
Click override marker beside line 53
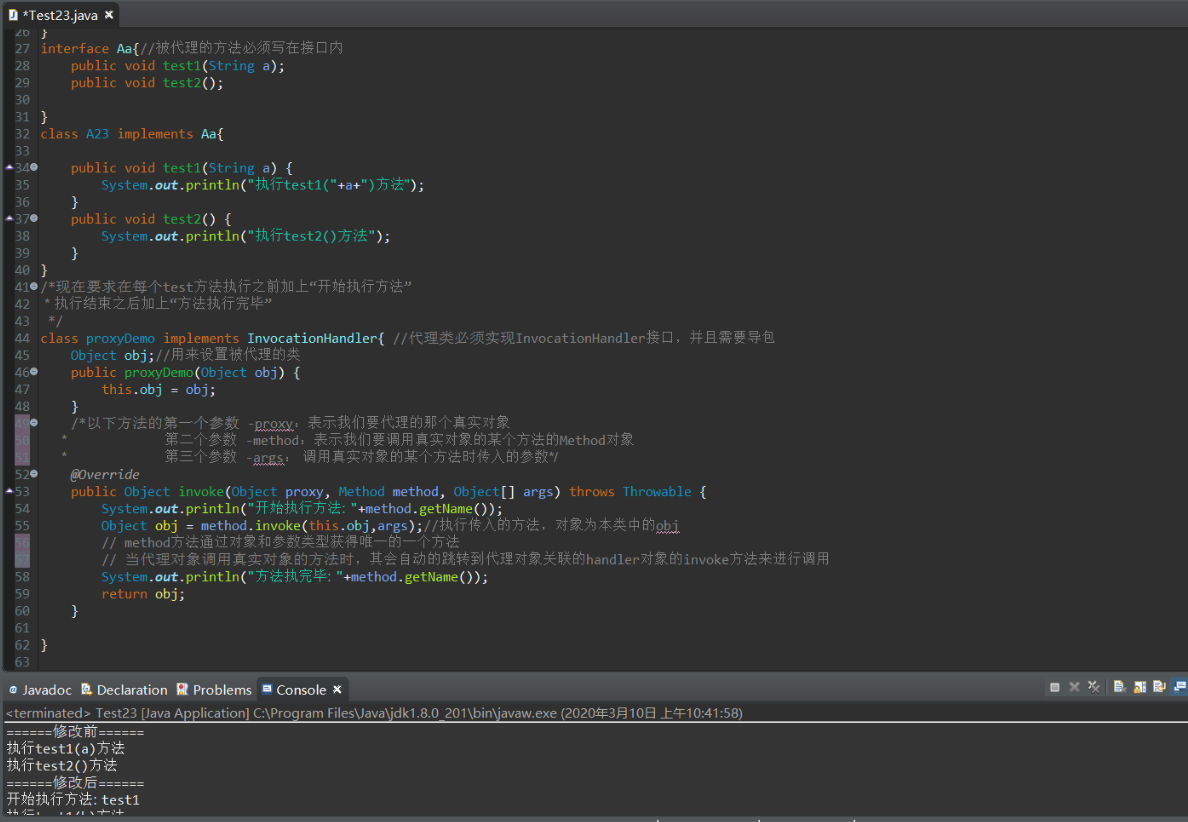pos(9,492)
